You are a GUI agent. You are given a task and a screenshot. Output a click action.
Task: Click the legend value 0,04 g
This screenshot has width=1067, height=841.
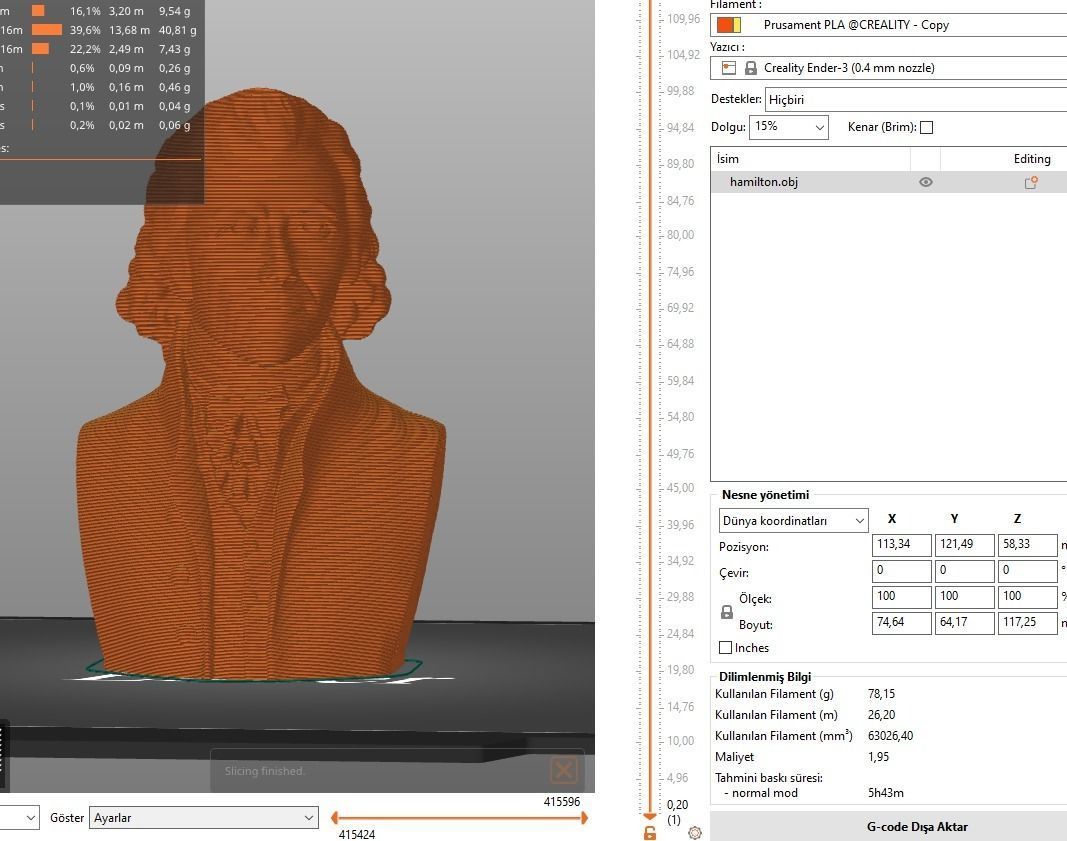[x=175, y=106]
